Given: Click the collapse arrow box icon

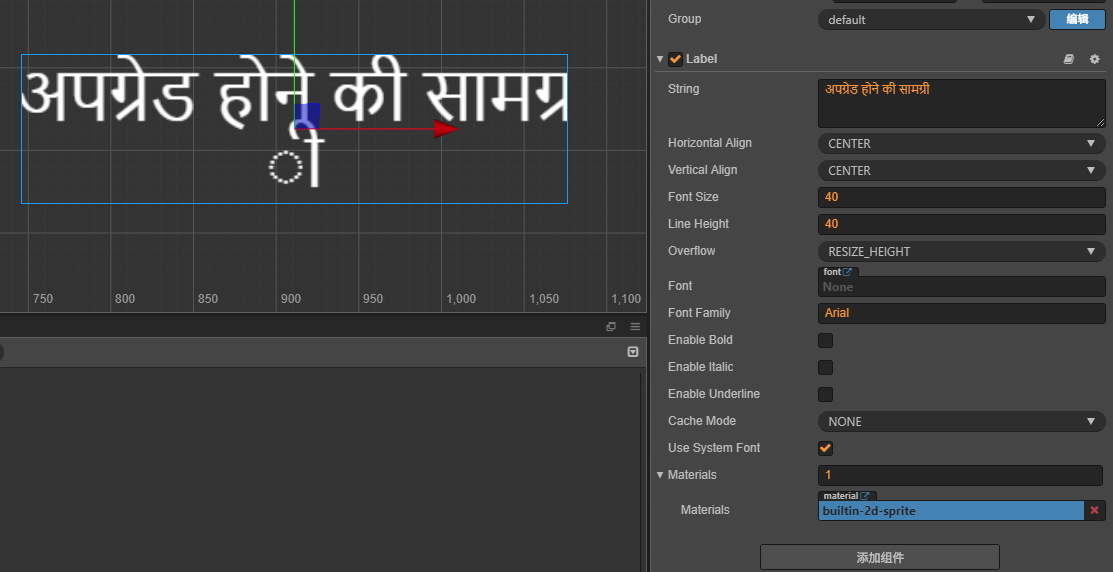Looking at the screenshot, I should coord(633,352).
